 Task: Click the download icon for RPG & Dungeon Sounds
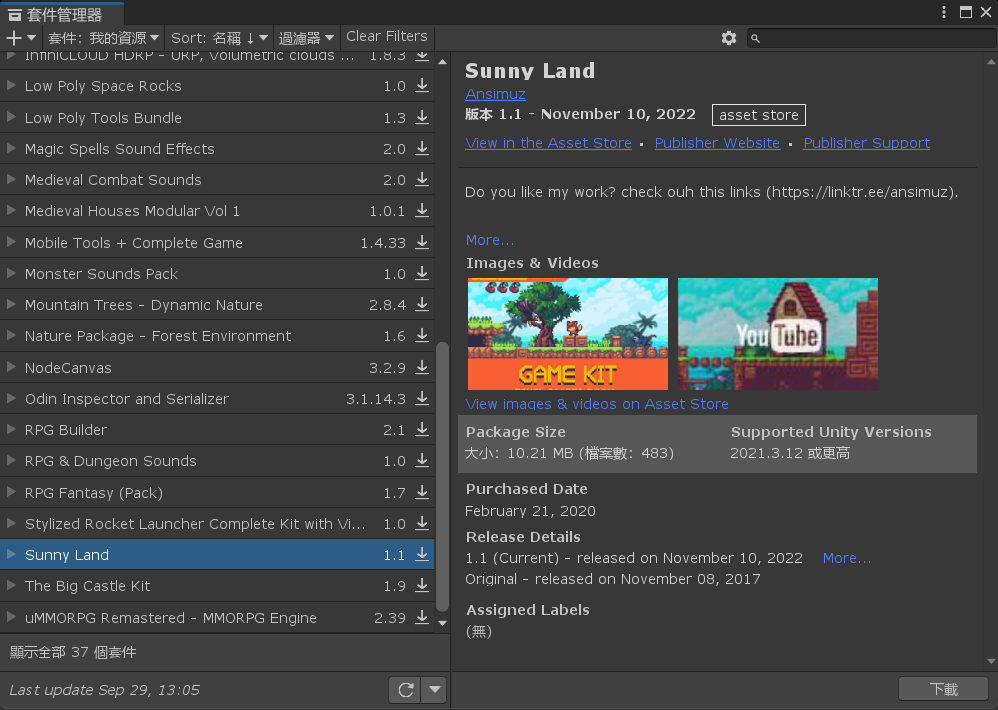(422, 461)
